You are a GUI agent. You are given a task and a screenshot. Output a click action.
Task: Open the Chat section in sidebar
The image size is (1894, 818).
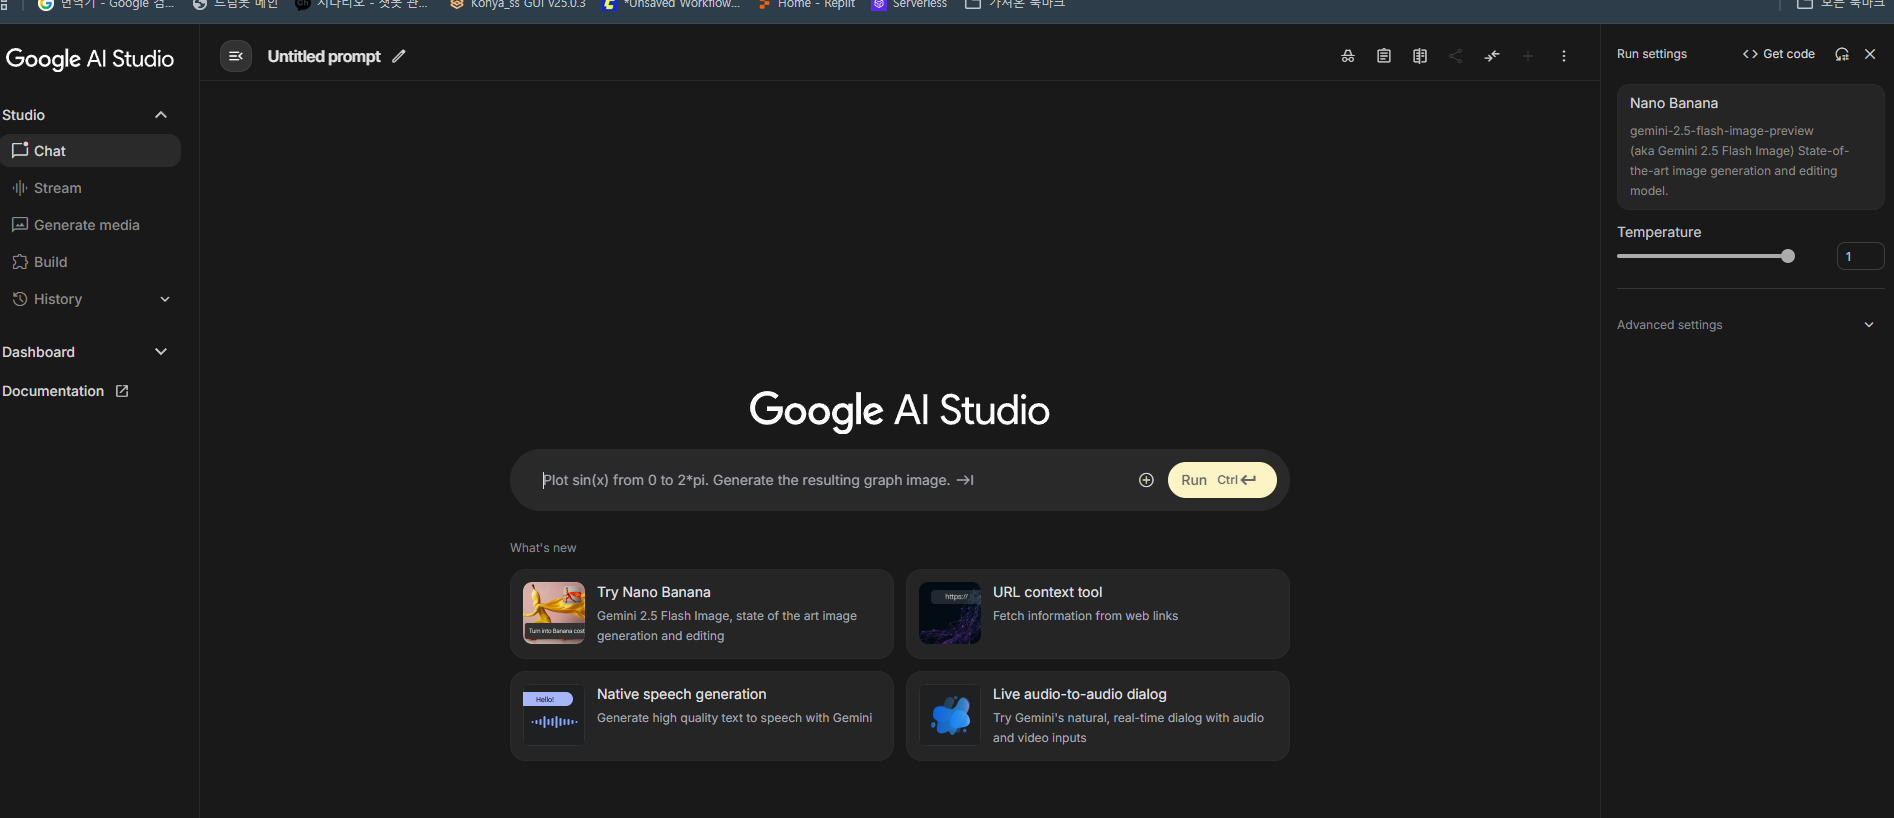[x=90, y=151]
